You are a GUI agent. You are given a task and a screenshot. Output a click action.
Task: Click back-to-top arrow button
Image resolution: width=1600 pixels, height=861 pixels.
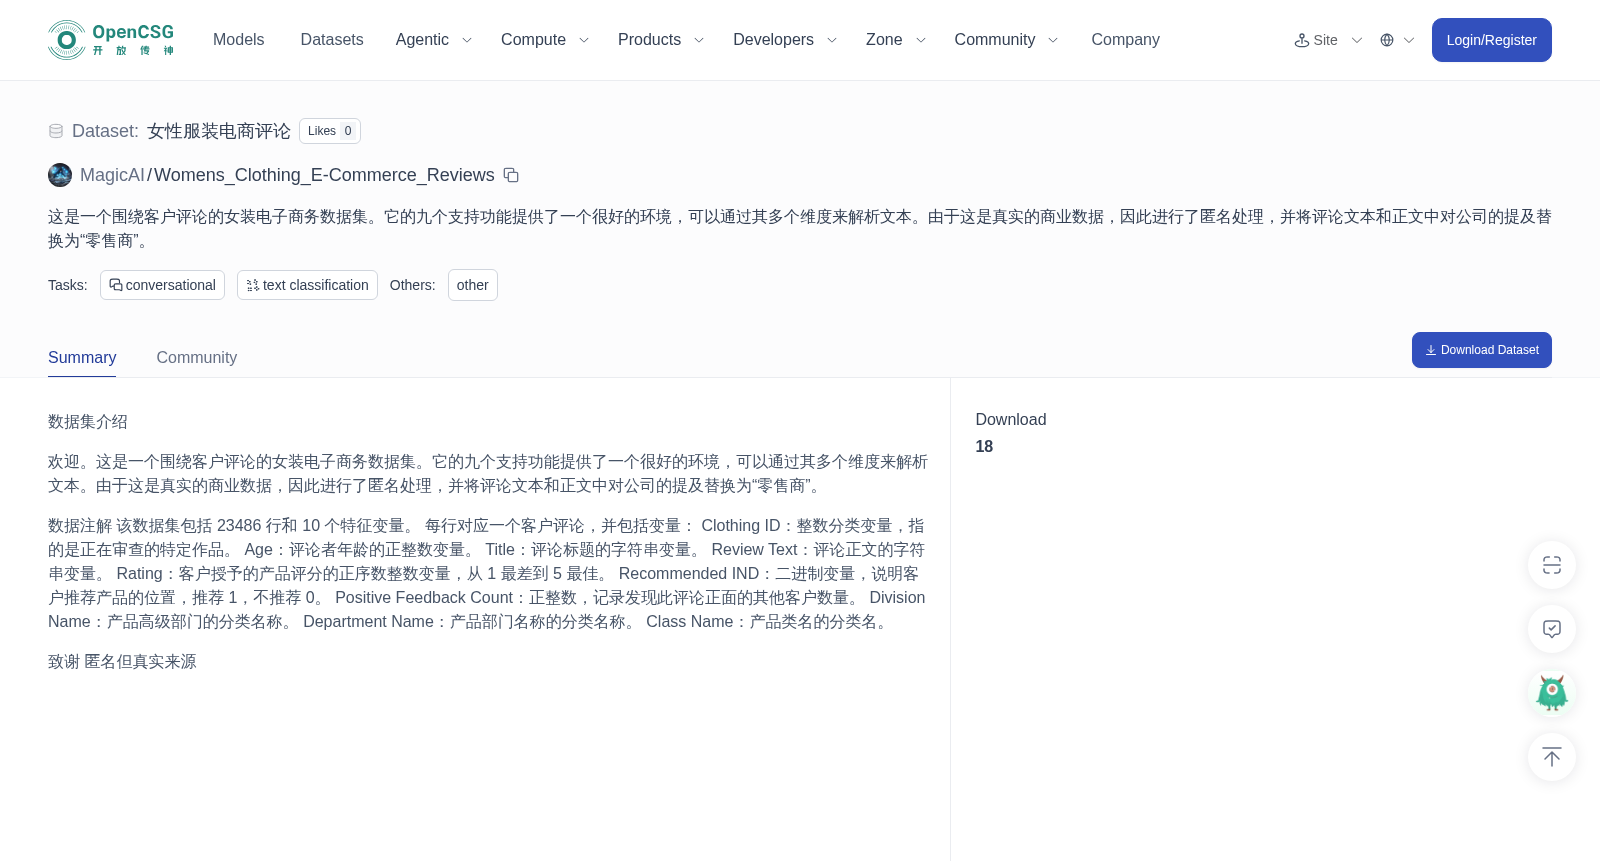[x=1552, y=757]
